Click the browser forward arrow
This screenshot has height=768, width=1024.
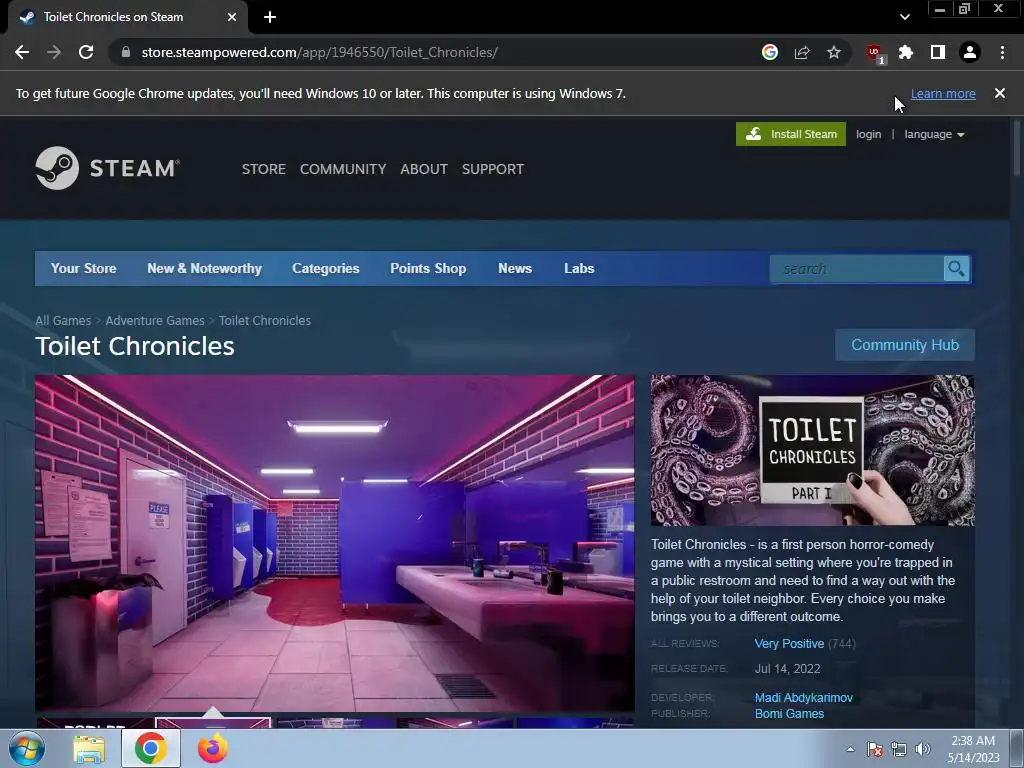click(x=54, y=52)
